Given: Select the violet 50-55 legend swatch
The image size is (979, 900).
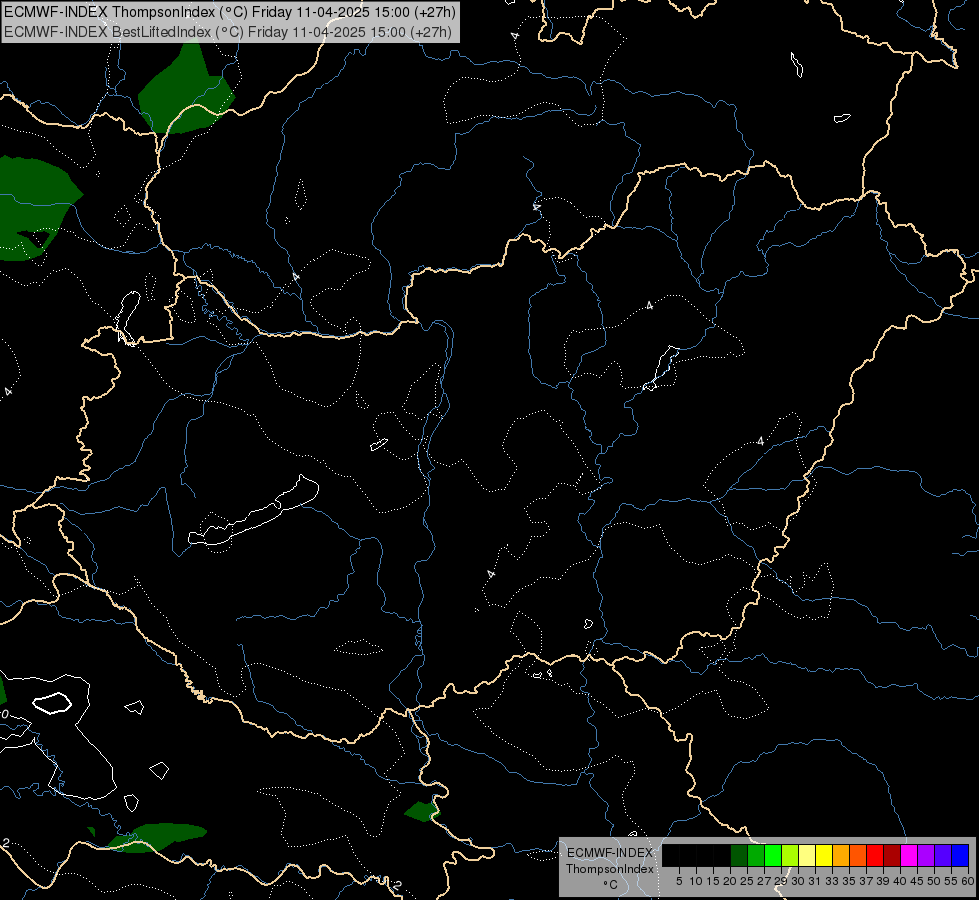Looking at the screenshot, I should [943, 855].
